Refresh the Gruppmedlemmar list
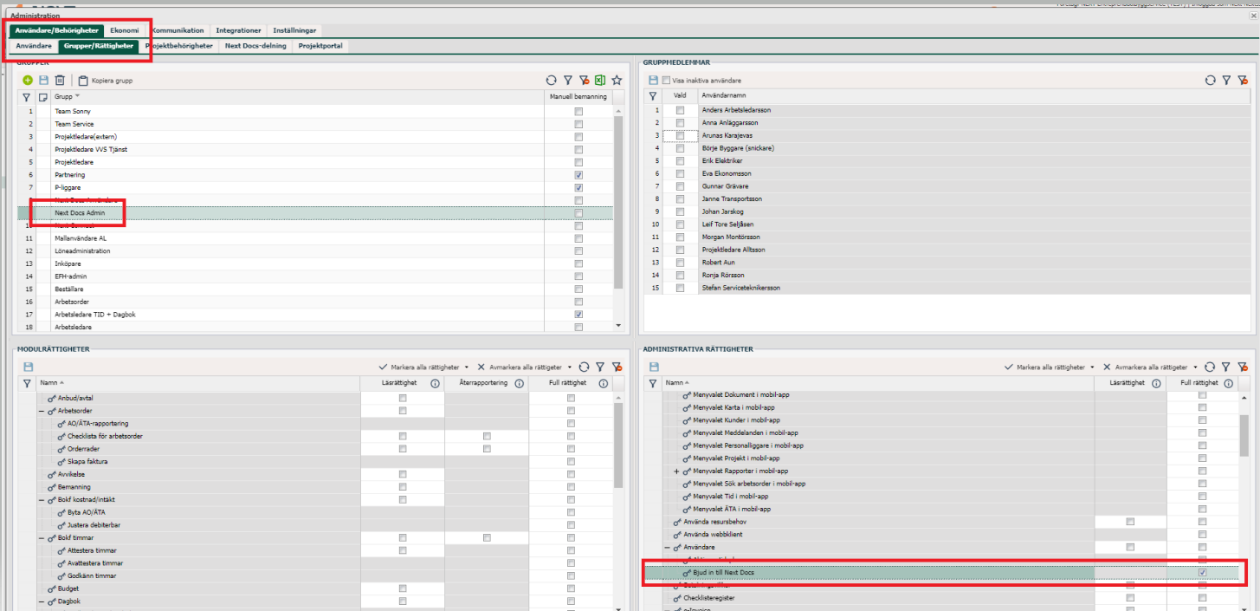Screen dimensions: 1260x611 pos(1210,80)
